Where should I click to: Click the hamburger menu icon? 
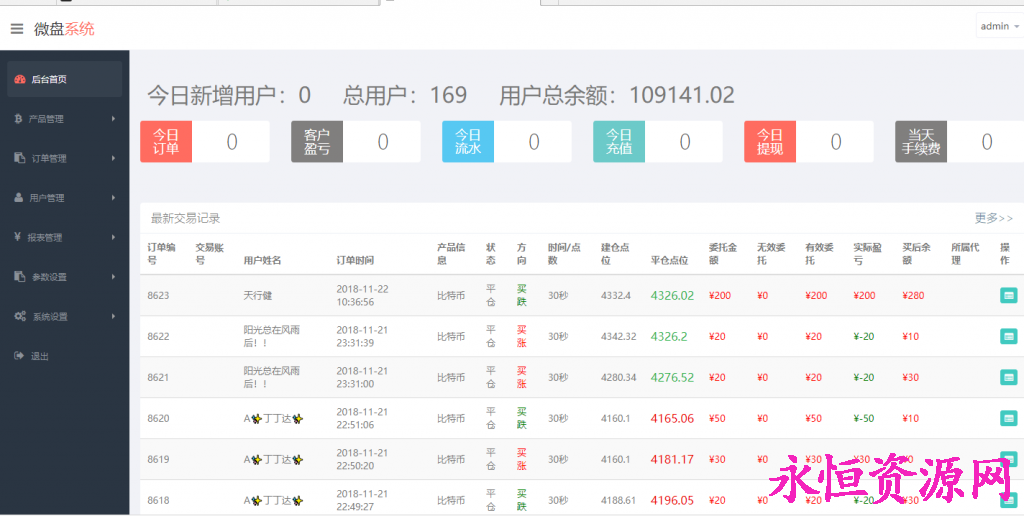coord(16,29)
